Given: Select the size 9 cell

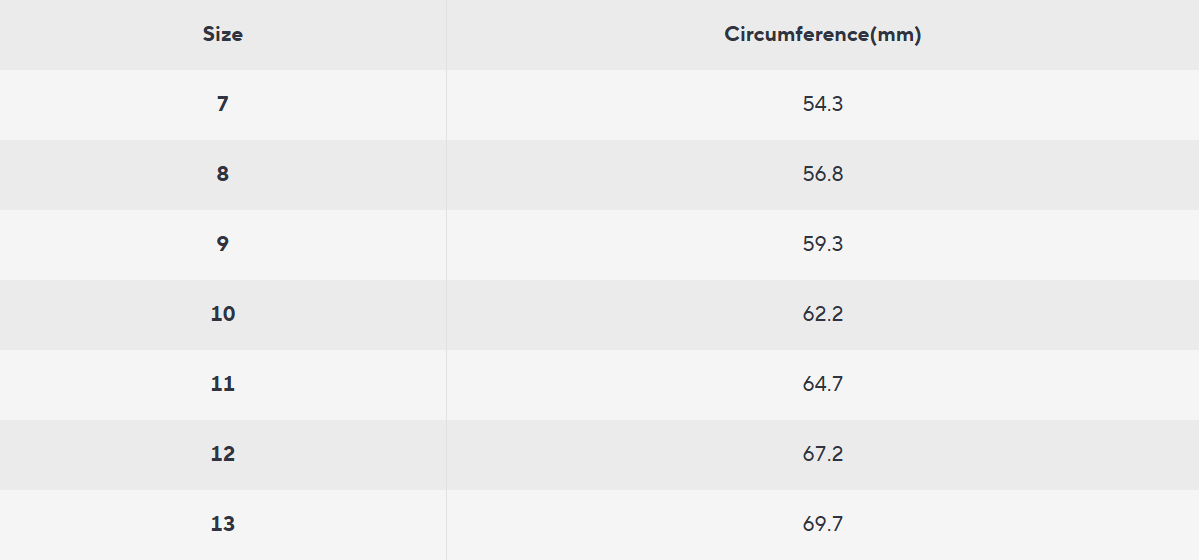Looking at the screenshot, I should pos(223,243).
